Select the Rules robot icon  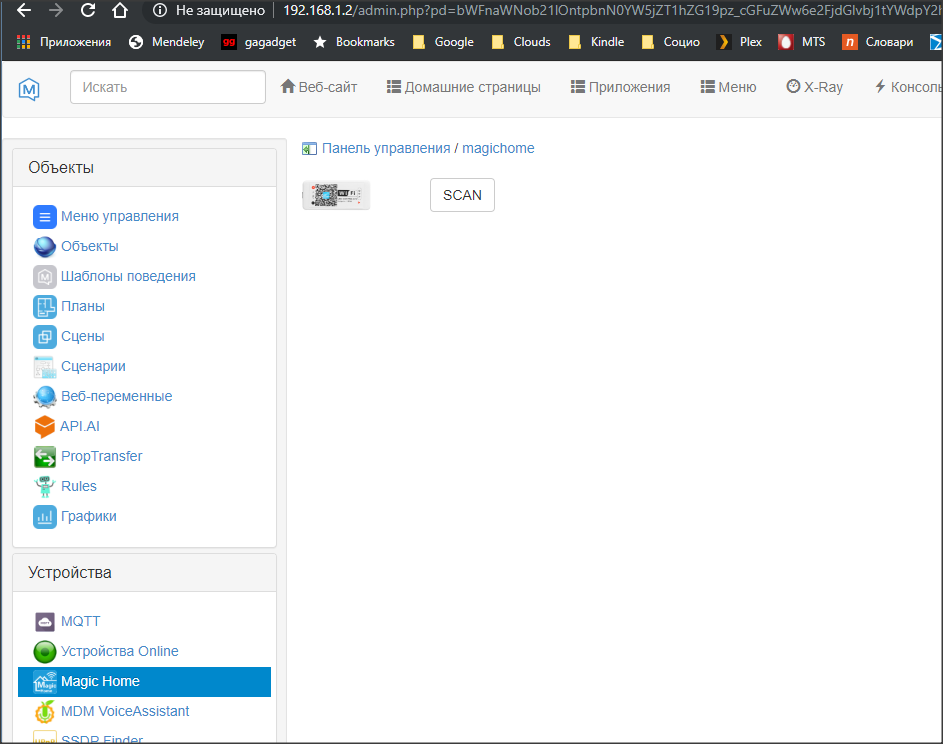45,487
